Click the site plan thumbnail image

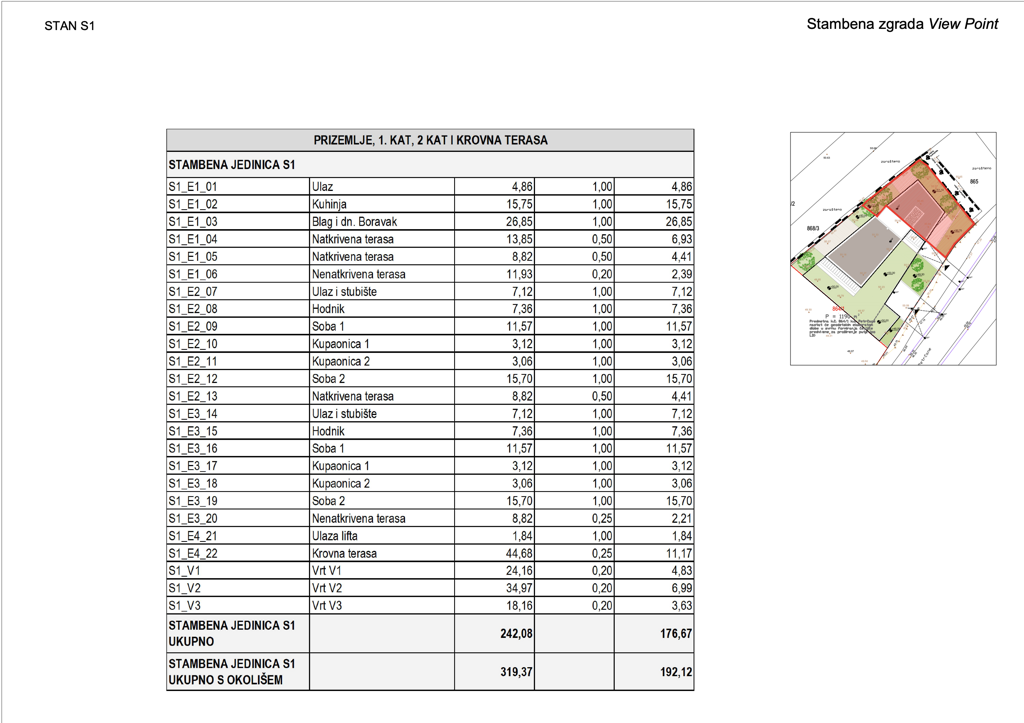coord(893,249)
